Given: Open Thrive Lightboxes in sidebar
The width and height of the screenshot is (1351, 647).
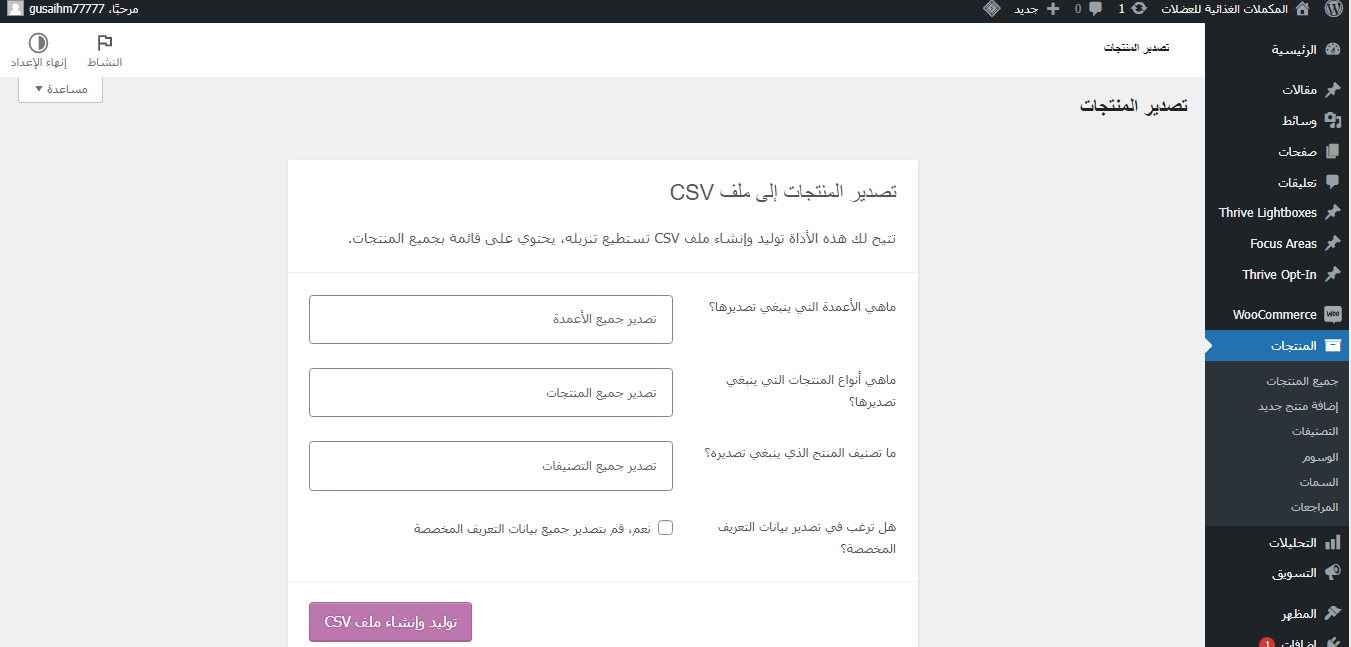Looking at the screenshot, I should pos(1268,213).
